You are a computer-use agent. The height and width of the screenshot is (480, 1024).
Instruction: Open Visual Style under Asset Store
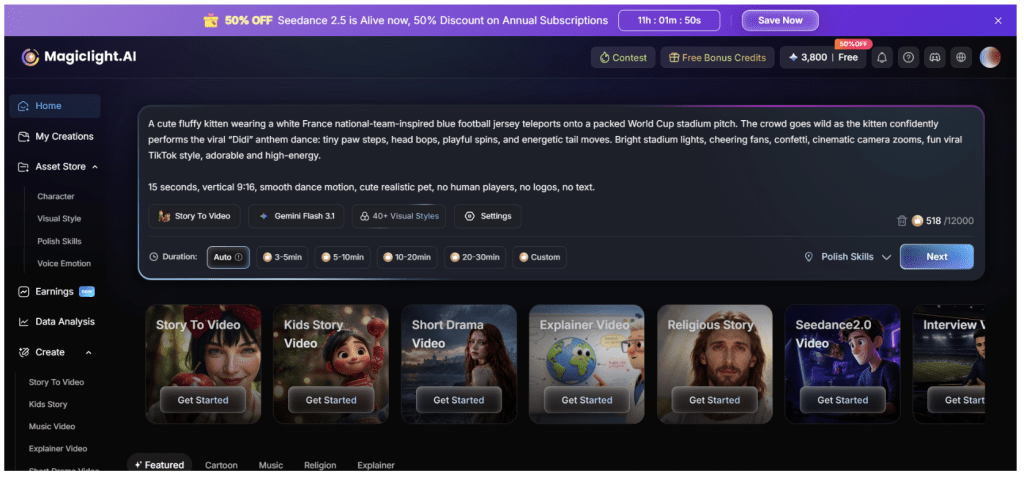59,219
